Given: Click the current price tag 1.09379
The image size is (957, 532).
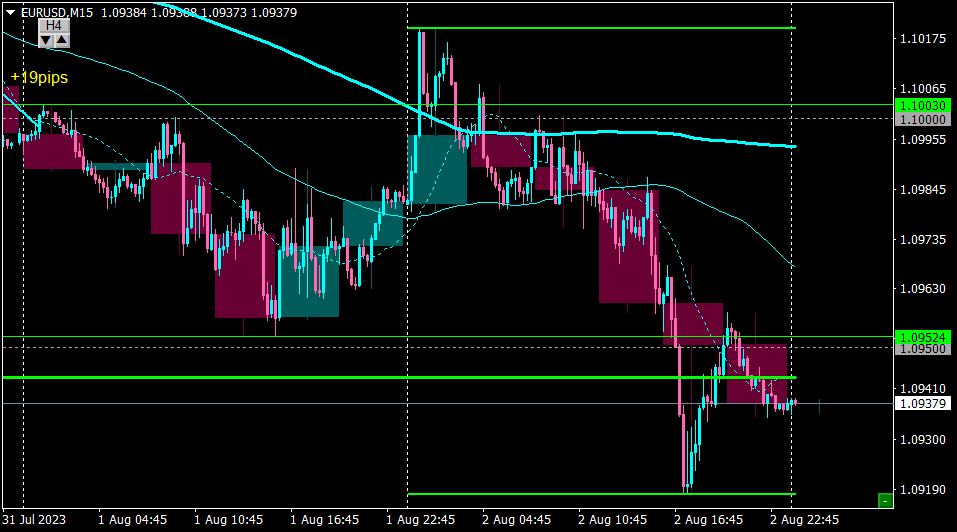Looking at the screenshot, I should (x=923, y=403).
